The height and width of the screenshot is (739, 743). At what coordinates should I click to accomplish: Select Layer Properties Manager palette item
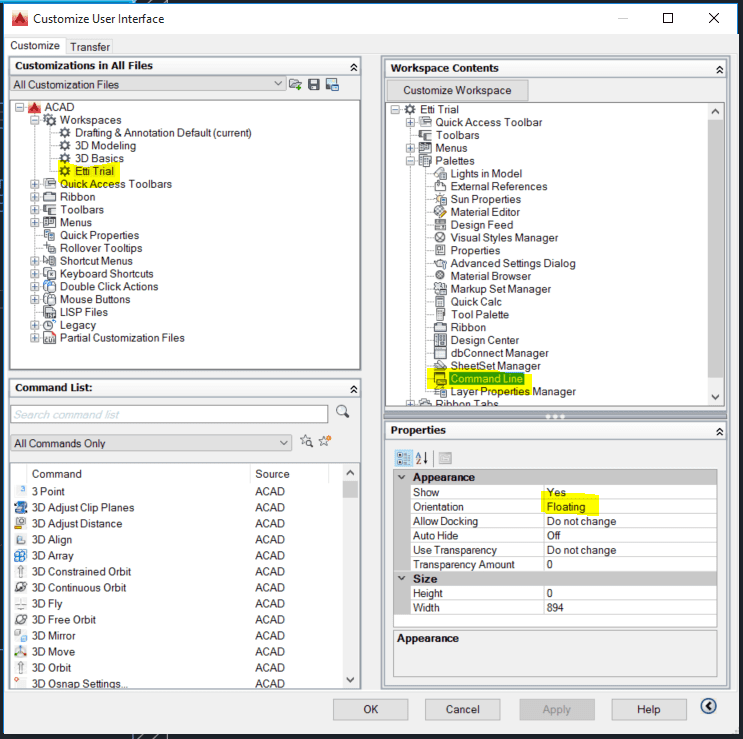pyautogui.click(x=513, y=391)
